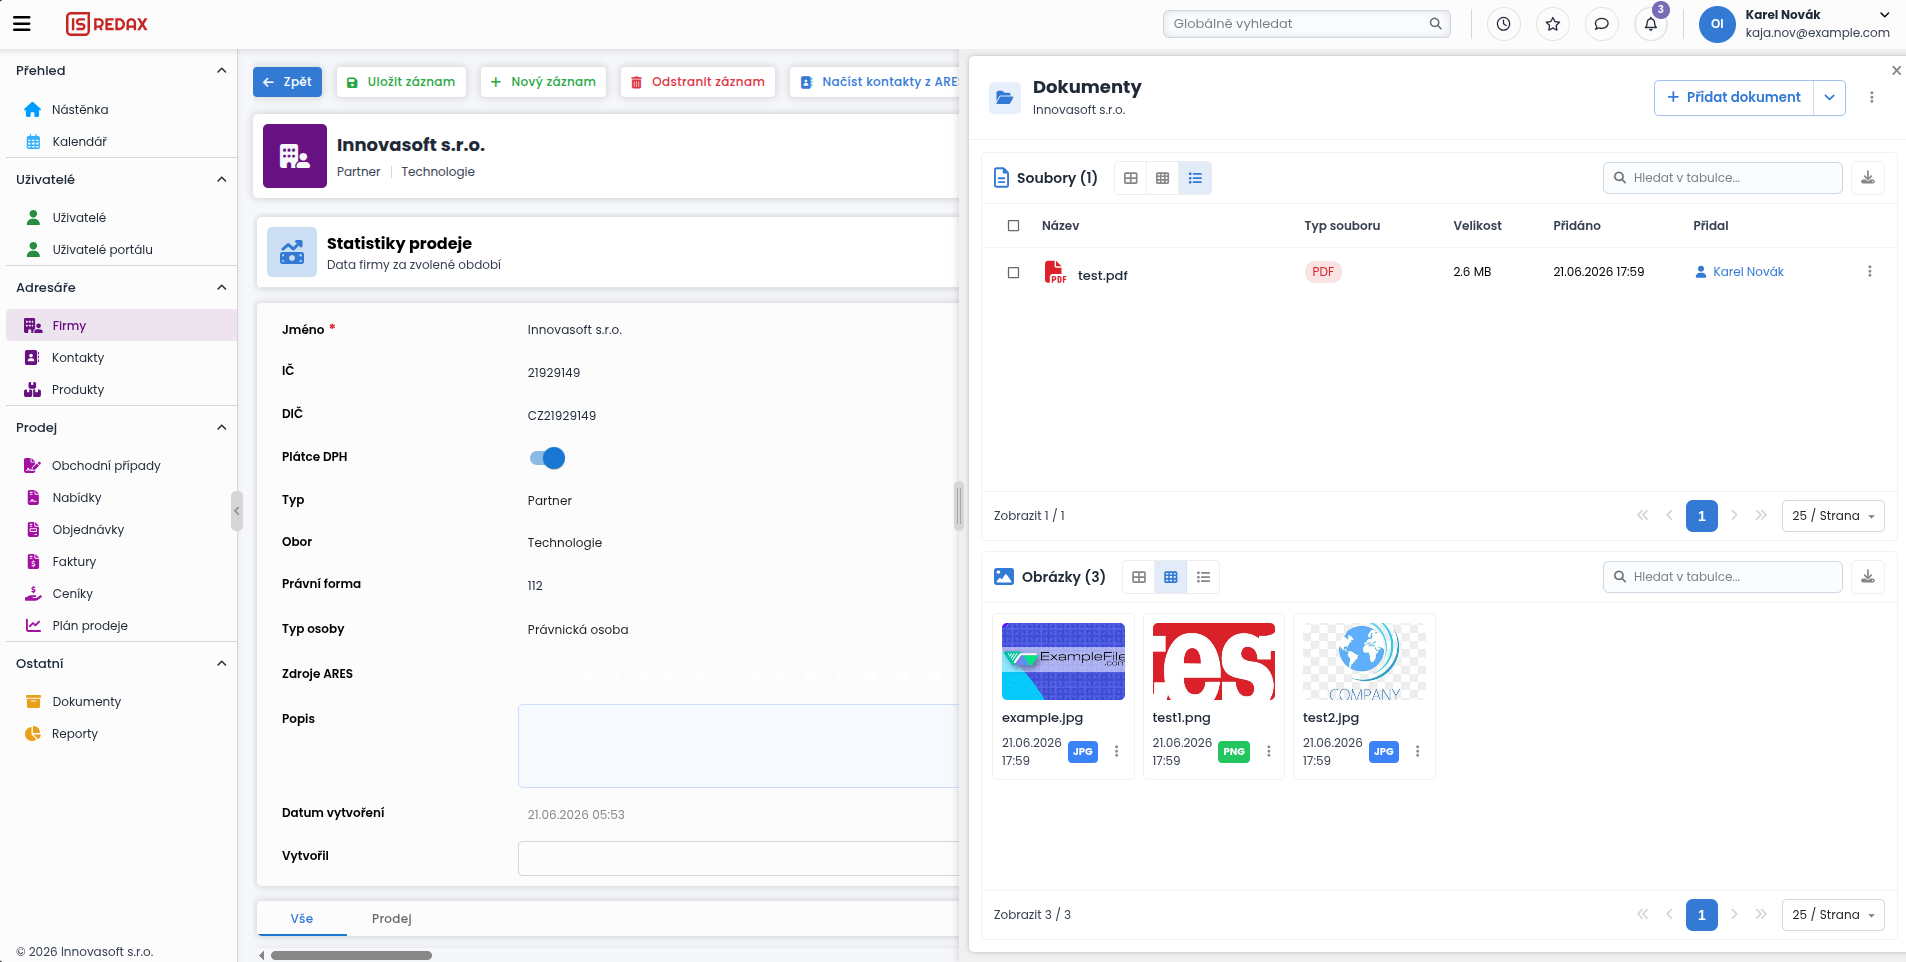The width and height of the screenshot is (1906, 962).
Task: Click Odstranit záznam button
Action: click(x=698, y=82)
